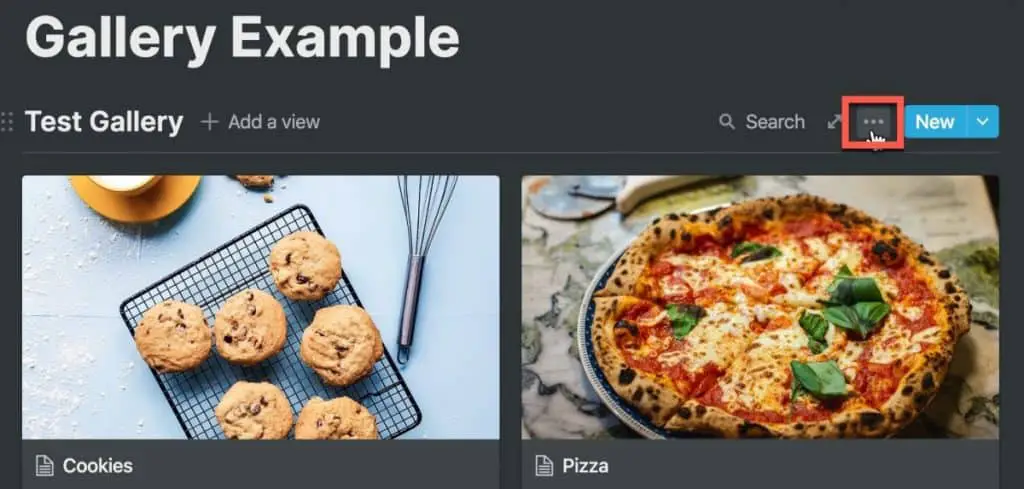Select the Test Gallery view title

[x=104, y=122]
